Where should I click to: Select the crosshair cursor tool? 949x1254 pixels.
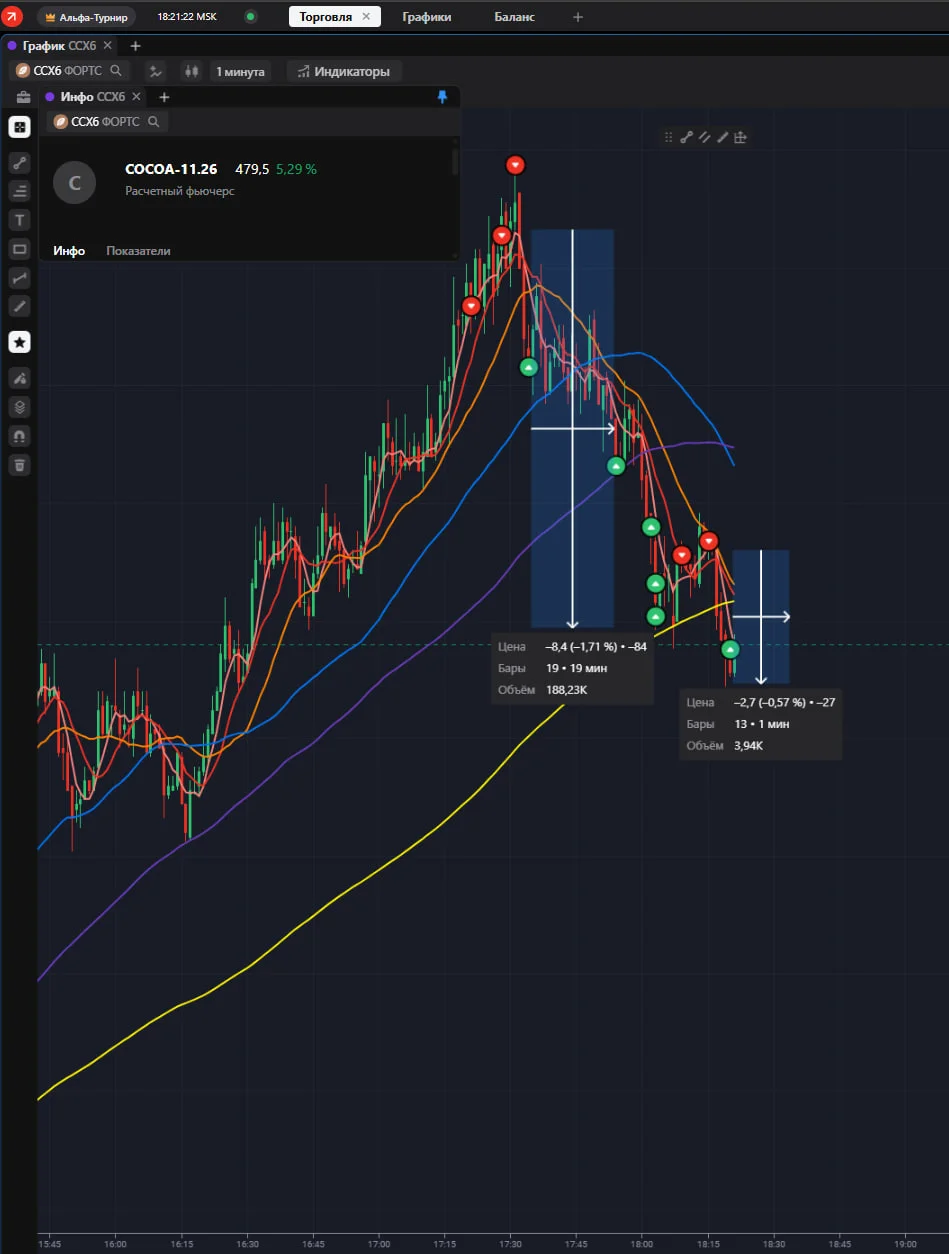pos(20,127)
